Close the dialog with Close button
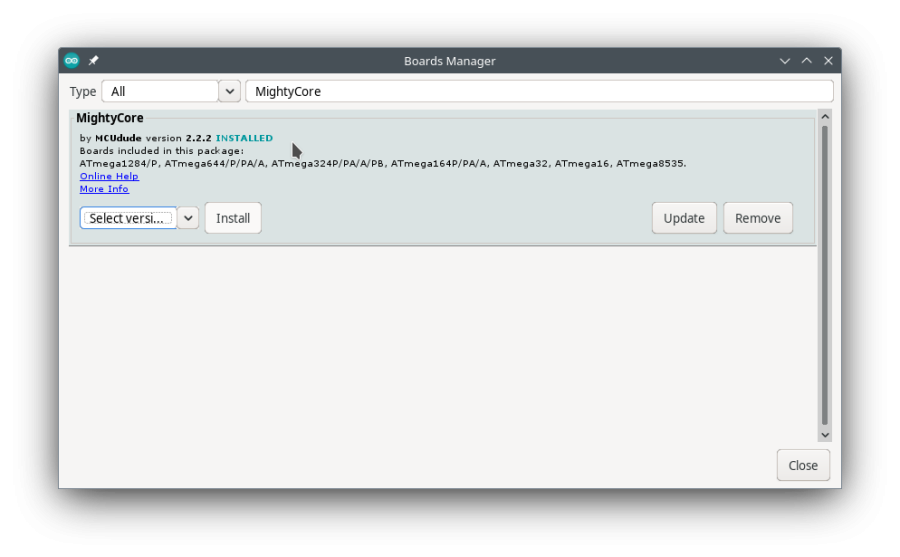Screen dimensions: 900x557 tap(803, 465)
